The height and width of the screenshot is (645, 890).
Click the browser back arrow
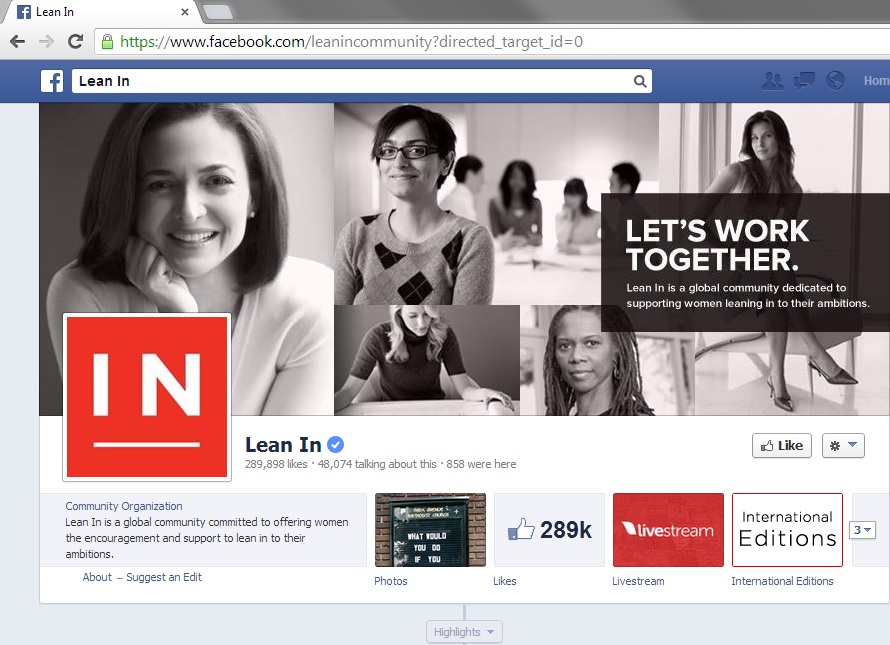pos(18,41)
